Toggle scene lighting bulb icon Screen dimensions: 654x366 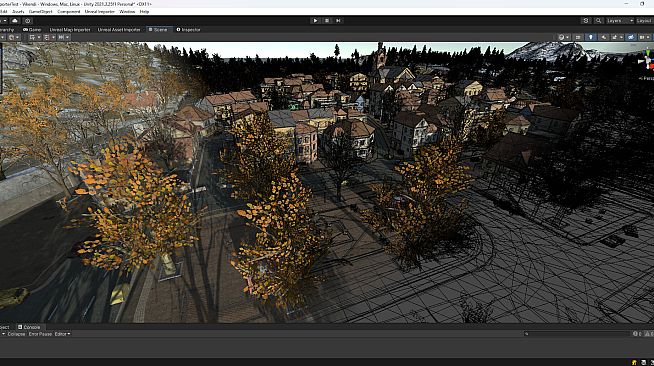590,37
